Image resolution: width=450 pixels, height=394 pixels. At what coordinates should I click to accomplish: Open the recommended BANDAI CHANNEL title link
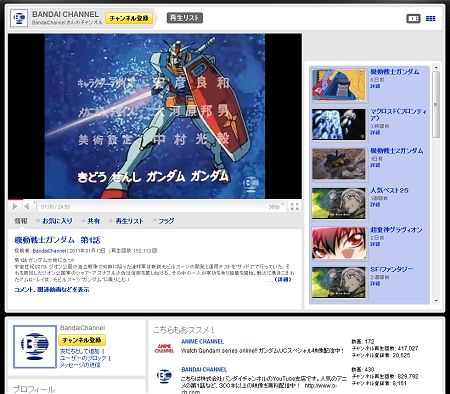[x=204, y=370]
